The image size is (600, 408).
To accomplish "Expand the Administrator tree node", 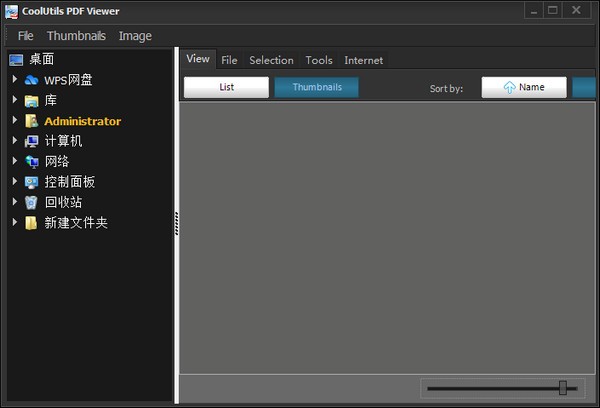I will (x=15, y=120).
